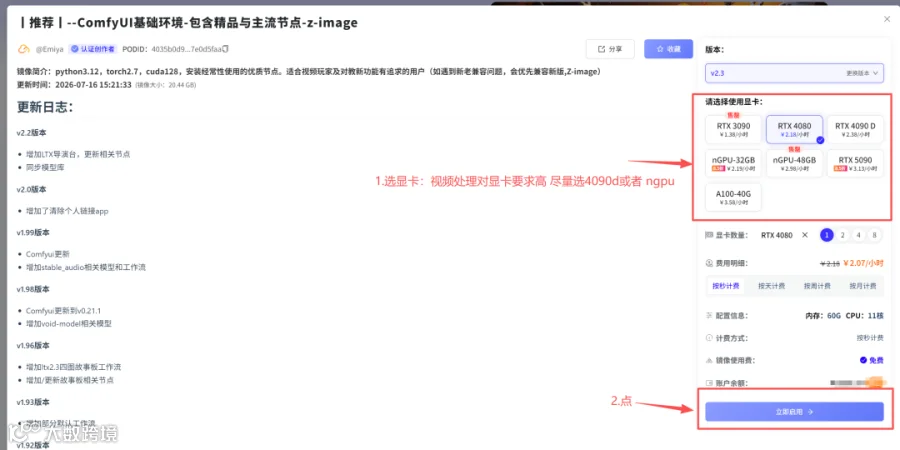Viewport: 900px width, 450px height.
Task: Click the 内存: 60G value
Action: tap(821, 316)
